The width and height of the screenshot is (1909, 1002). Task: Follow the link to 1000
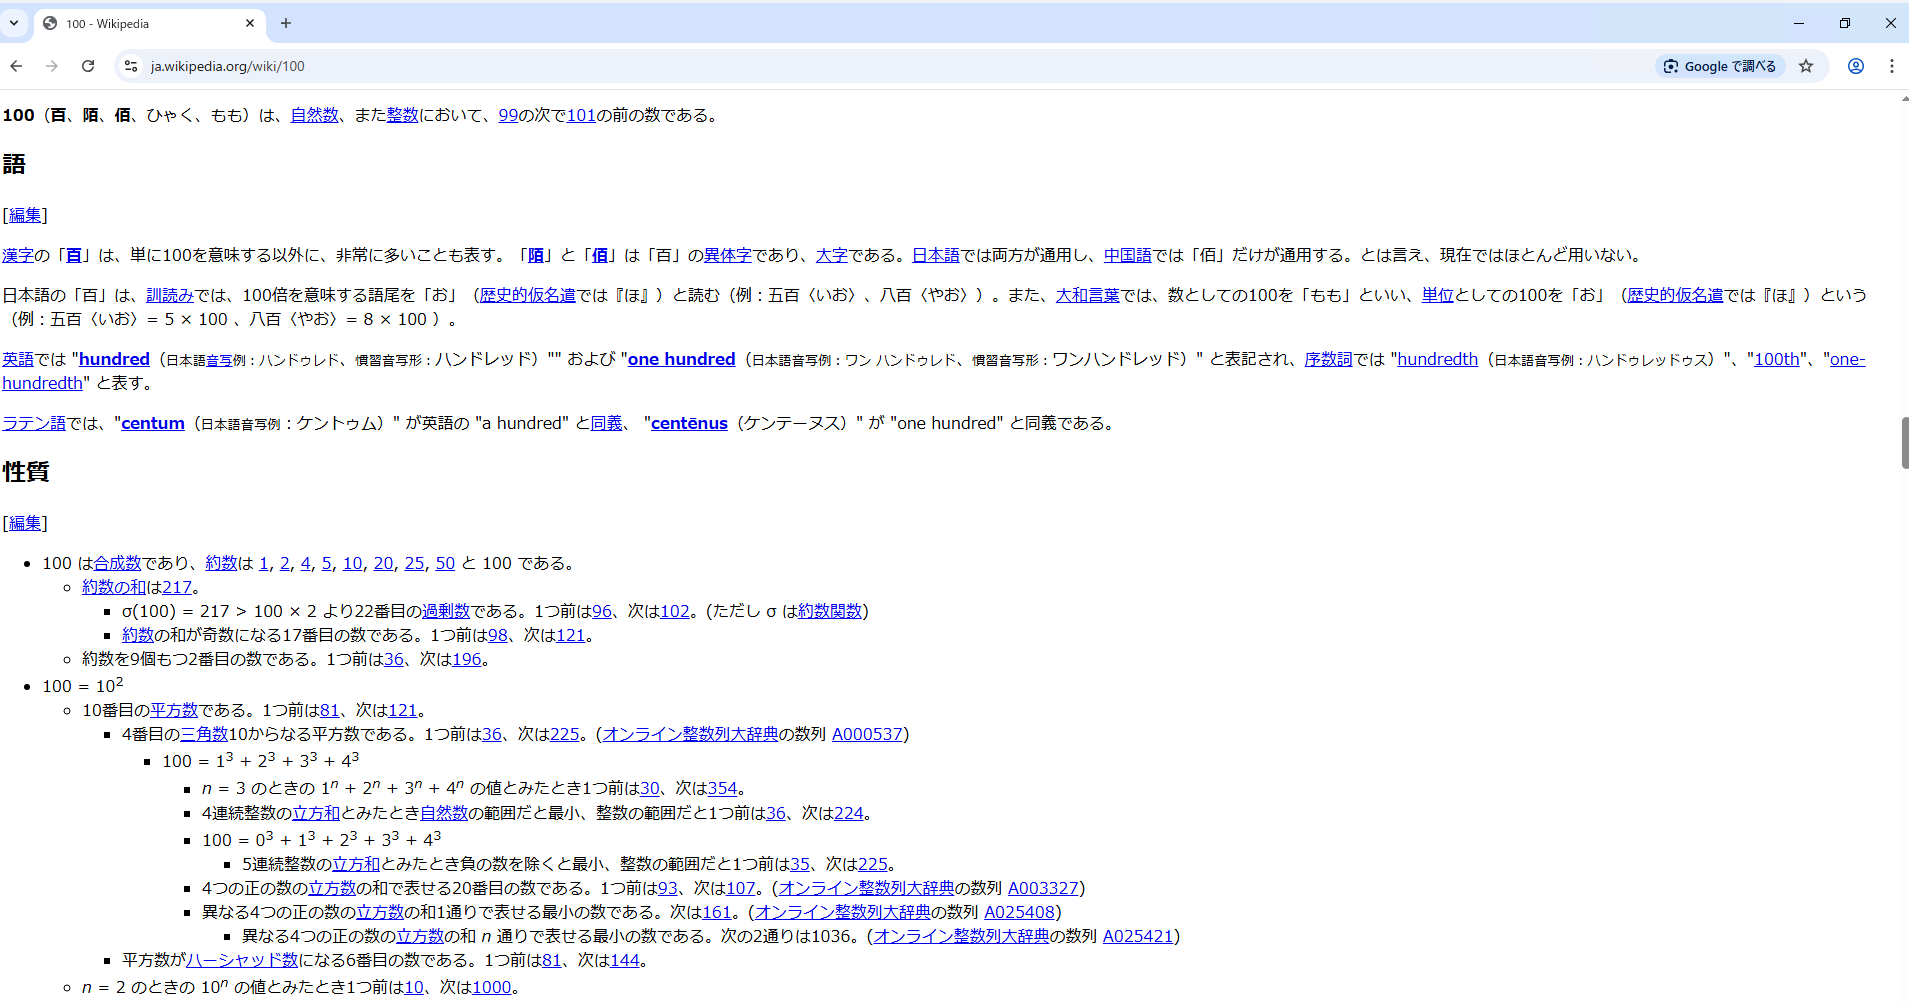(x=491, y=987)
